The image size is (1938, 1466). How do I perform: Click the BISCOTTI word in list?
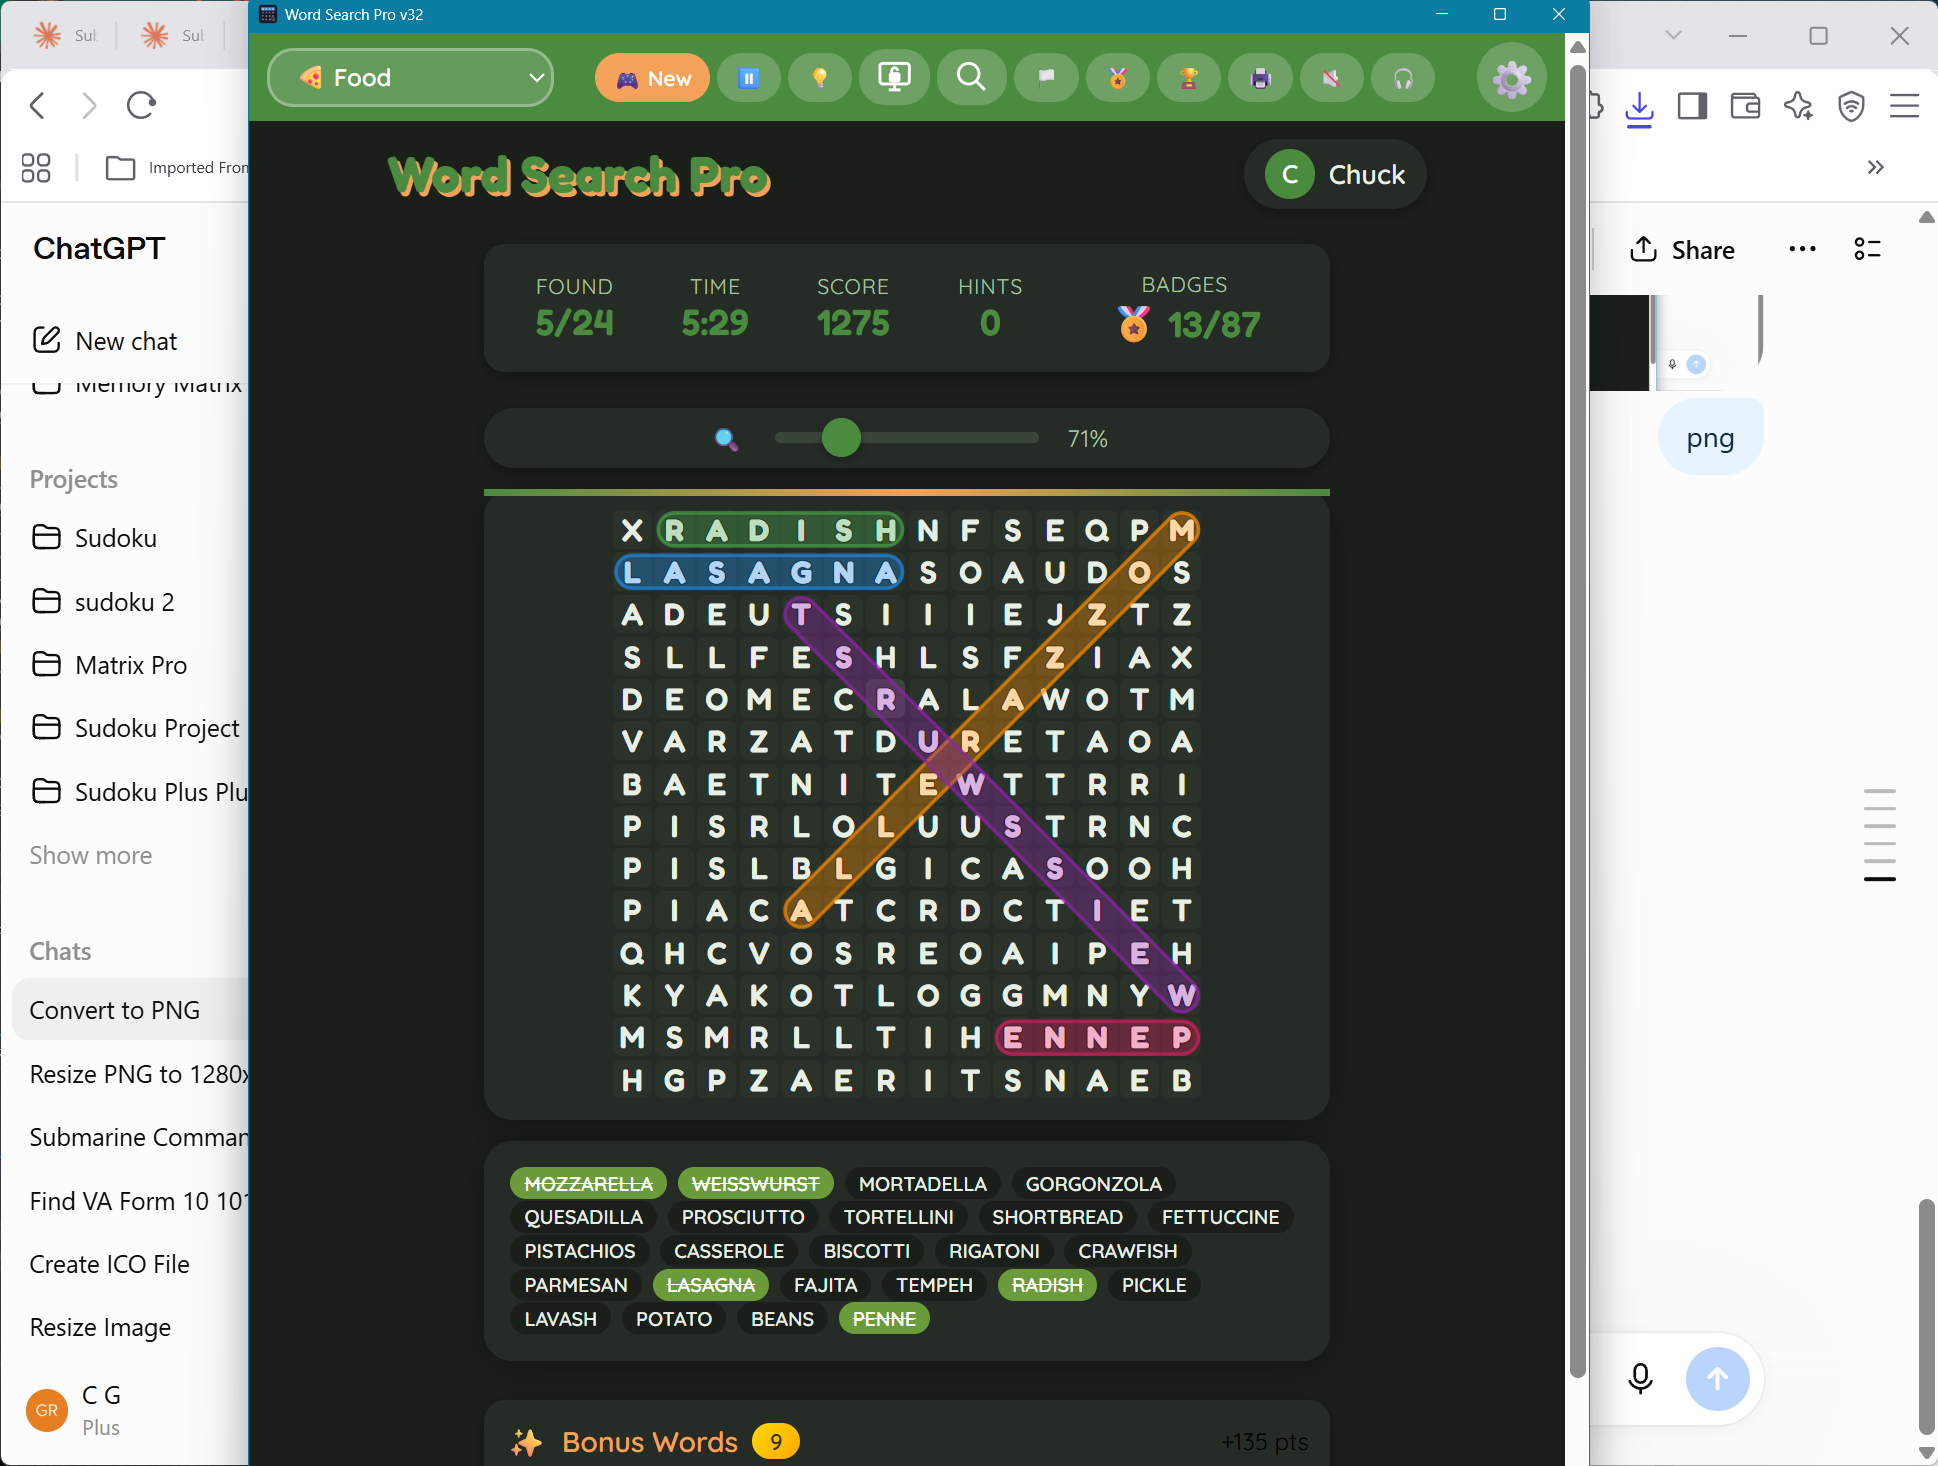866,1251
